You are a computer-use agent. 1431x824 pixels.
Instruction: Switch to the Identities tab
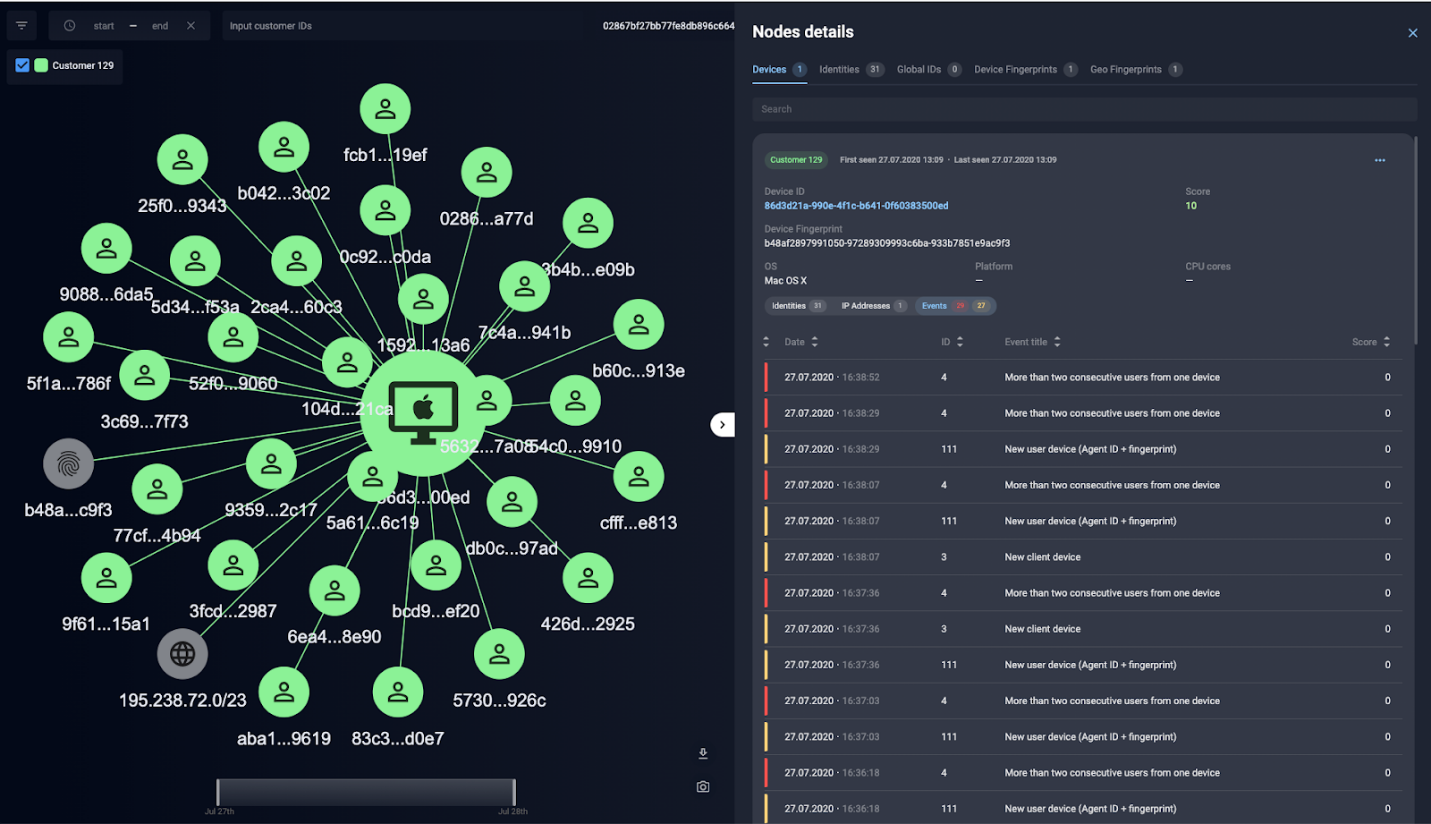(x=851, y=70)
